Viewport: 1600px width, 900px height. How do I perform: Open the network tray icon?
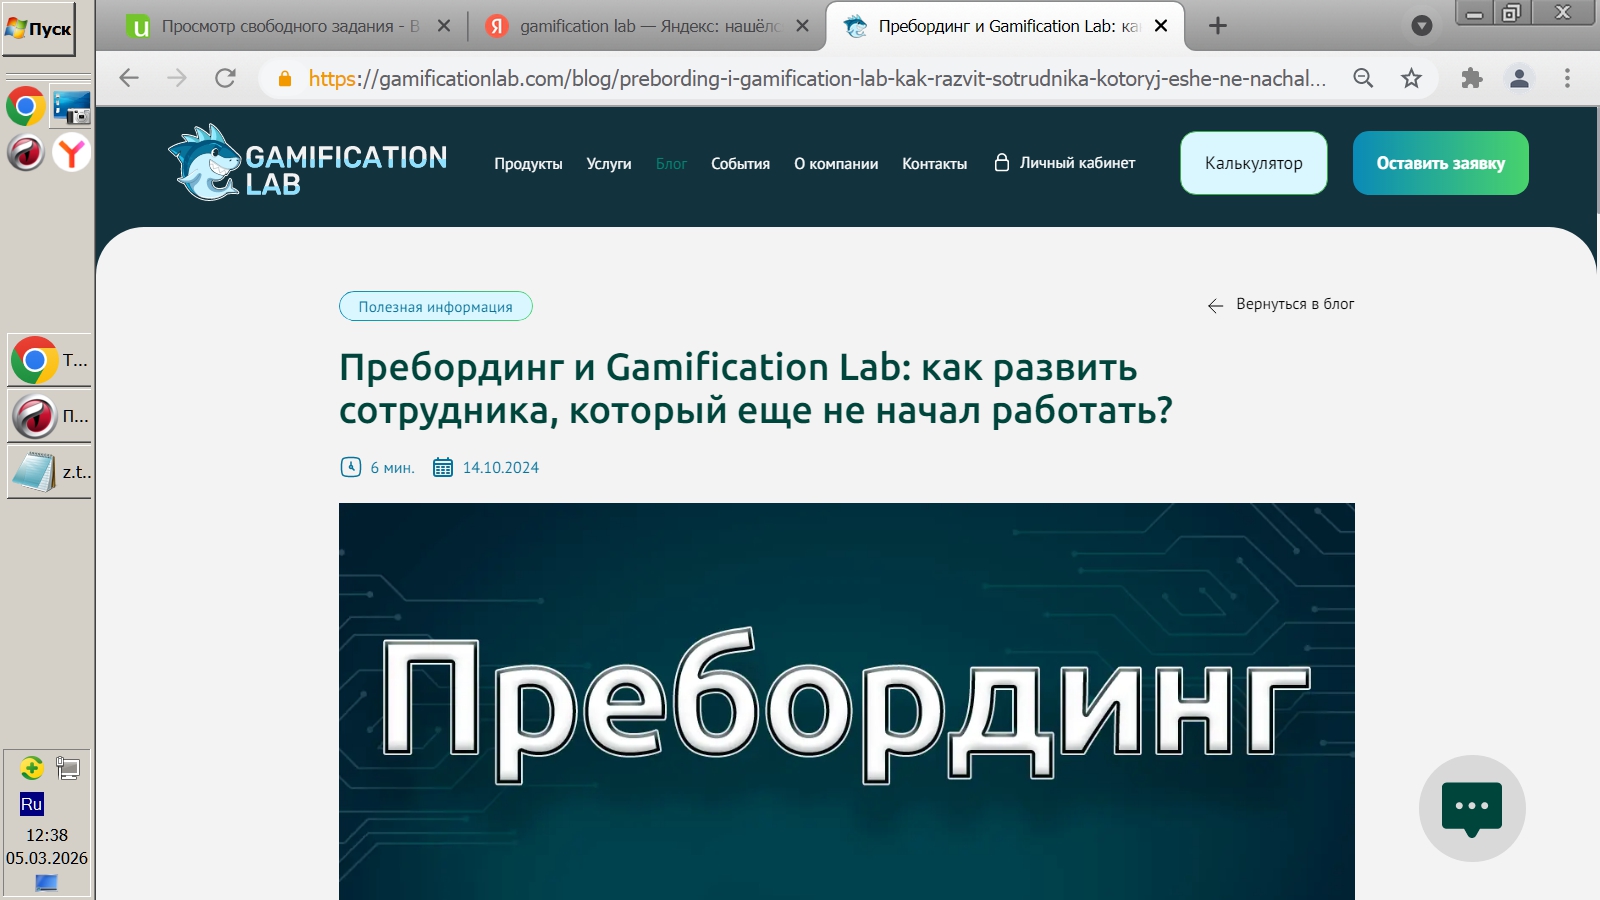coord(67,768)
